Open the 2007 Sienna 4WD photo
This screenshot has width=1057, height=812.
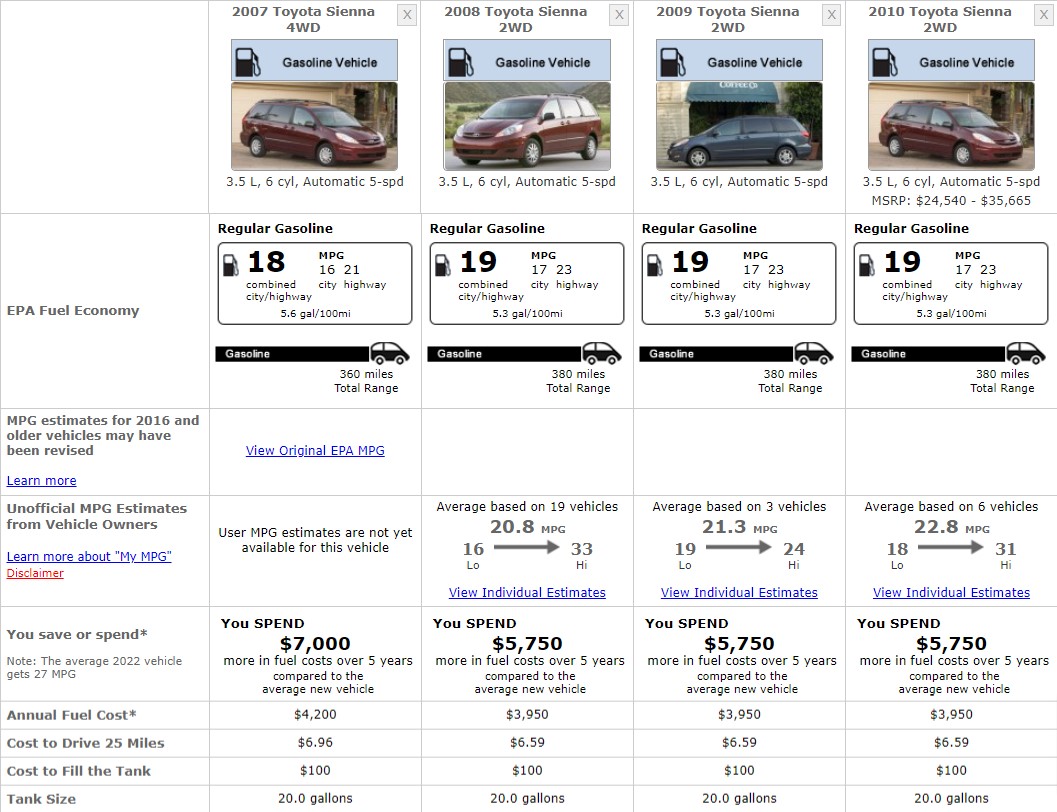click(x=314, y=126)
